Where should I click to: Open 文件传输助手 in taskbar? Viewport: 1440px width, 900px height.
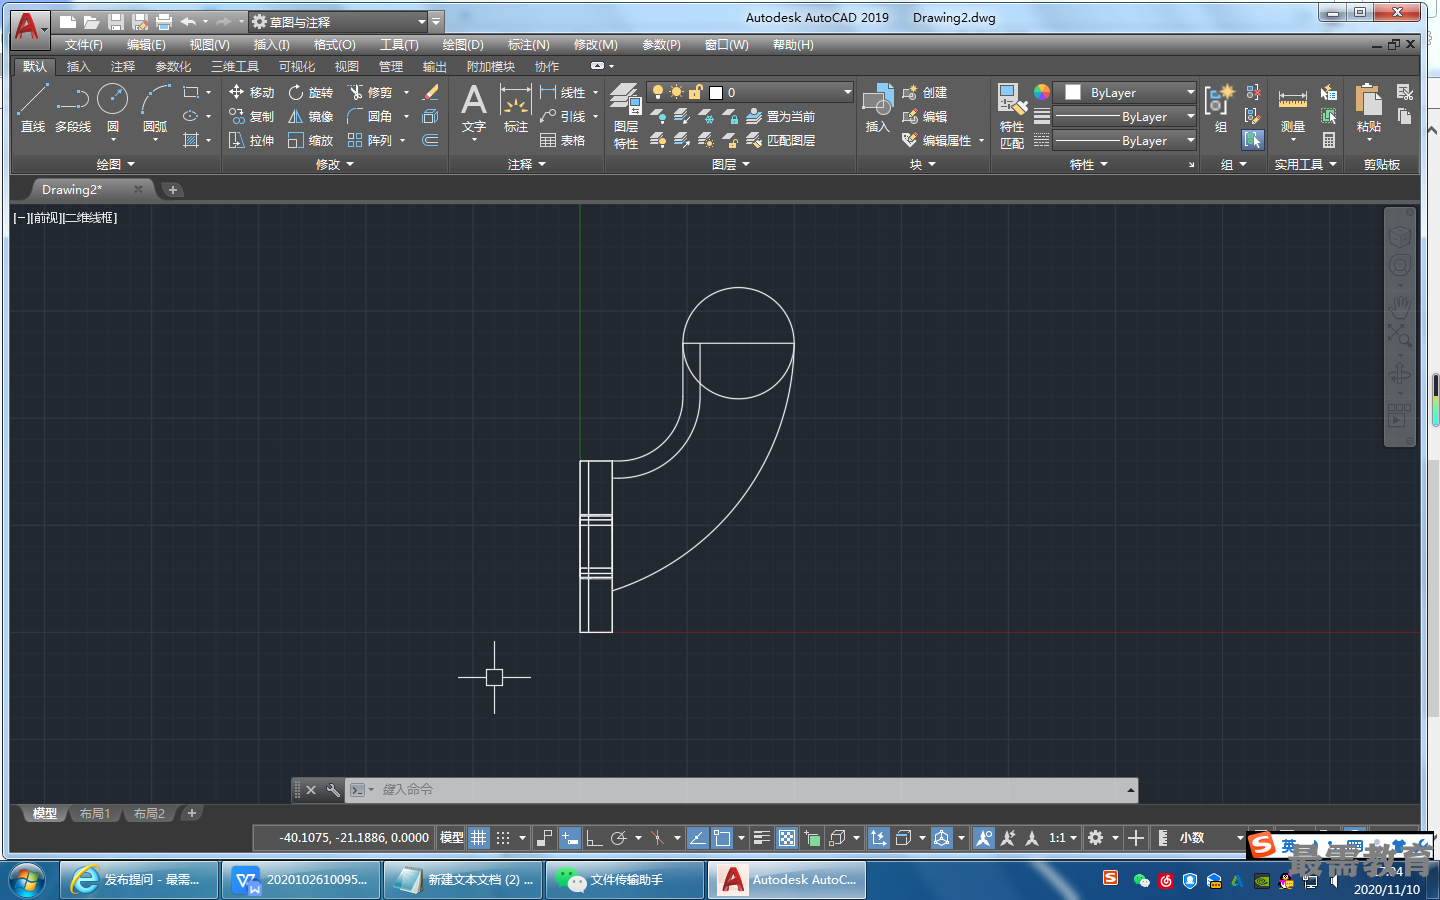pyautogui.click(x=625, y=880)
